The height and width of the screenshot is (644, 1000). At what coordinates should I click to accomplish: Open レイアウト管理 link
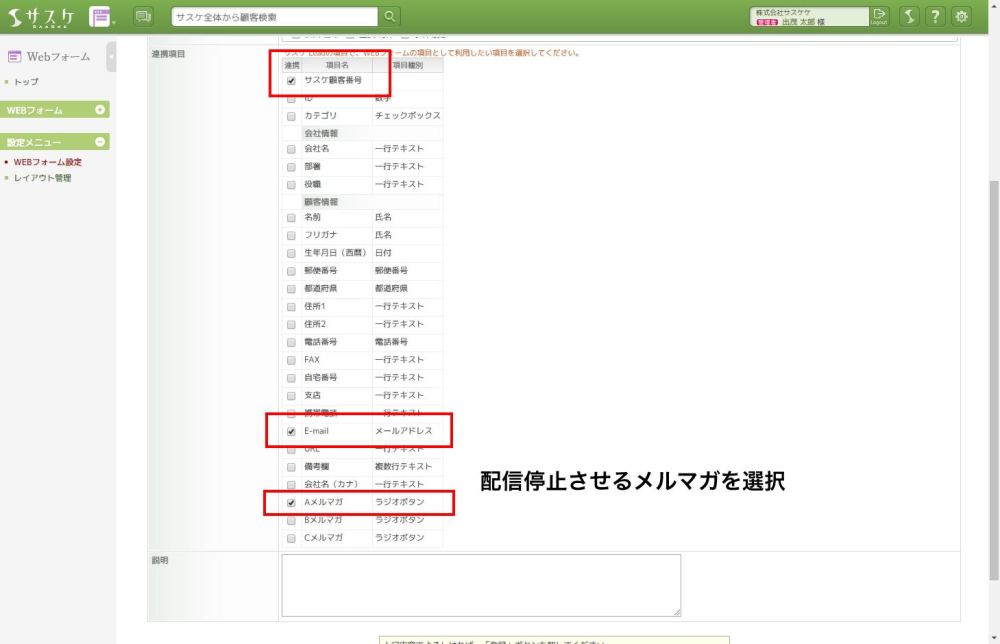[x=43, y=178]
